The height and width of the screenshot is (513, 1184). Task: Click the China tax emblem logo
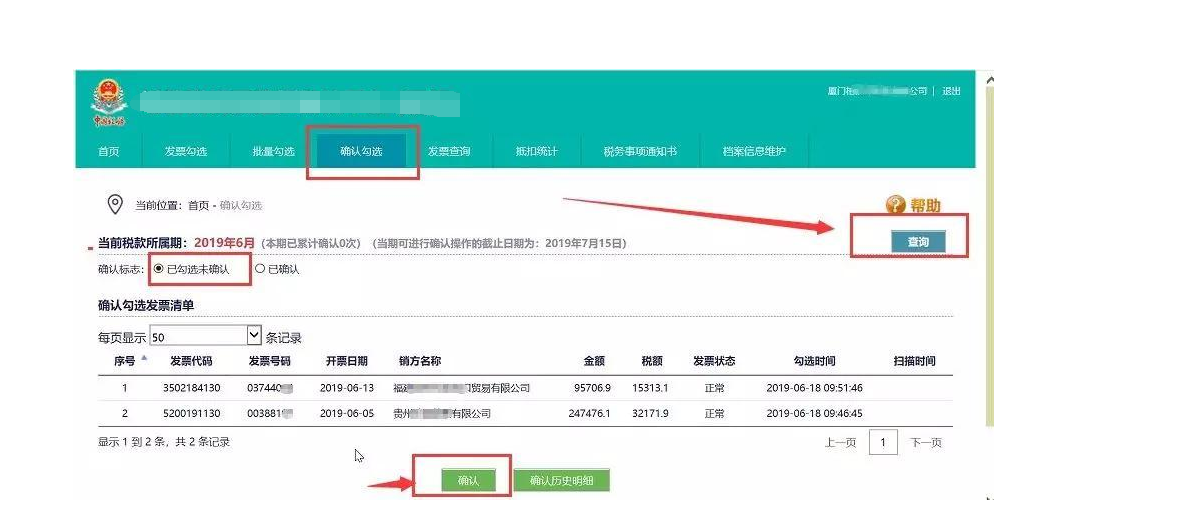click(110, 103)
